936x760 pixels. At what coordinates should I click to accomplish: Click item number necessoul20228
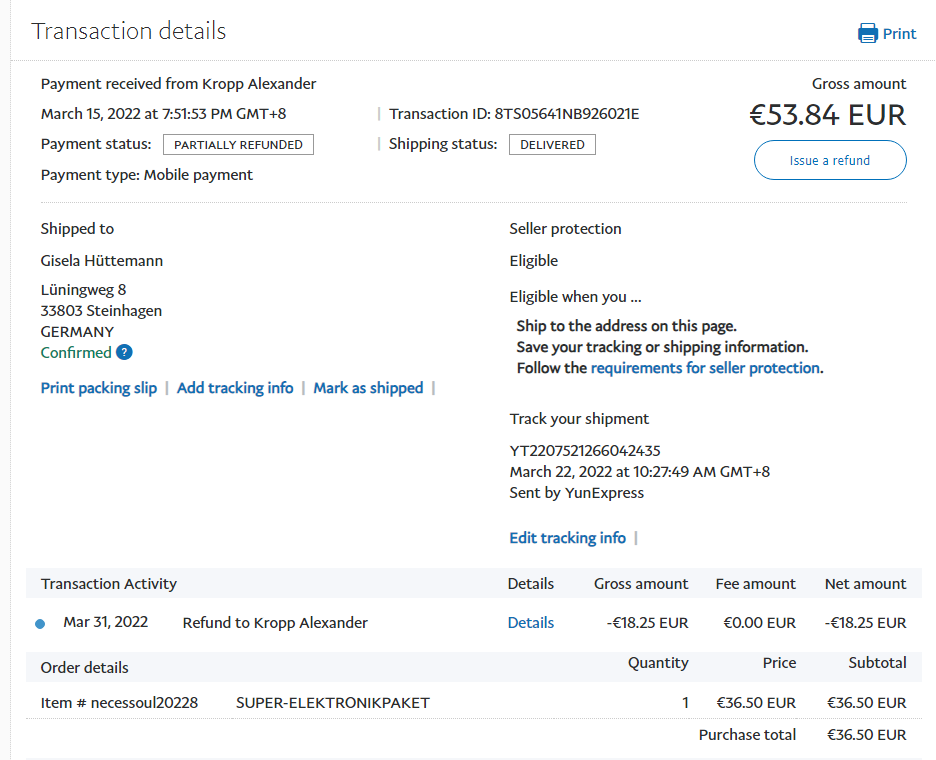(144, 703)
